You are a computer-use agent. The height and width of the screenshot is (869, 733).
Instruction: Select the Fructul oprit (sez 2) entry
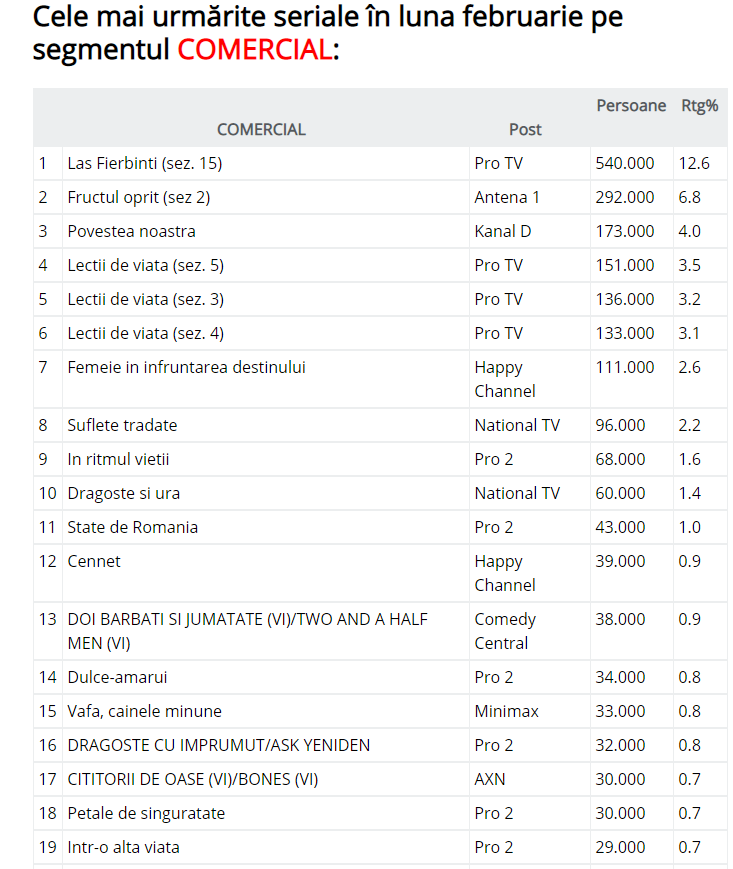point(138,197)
